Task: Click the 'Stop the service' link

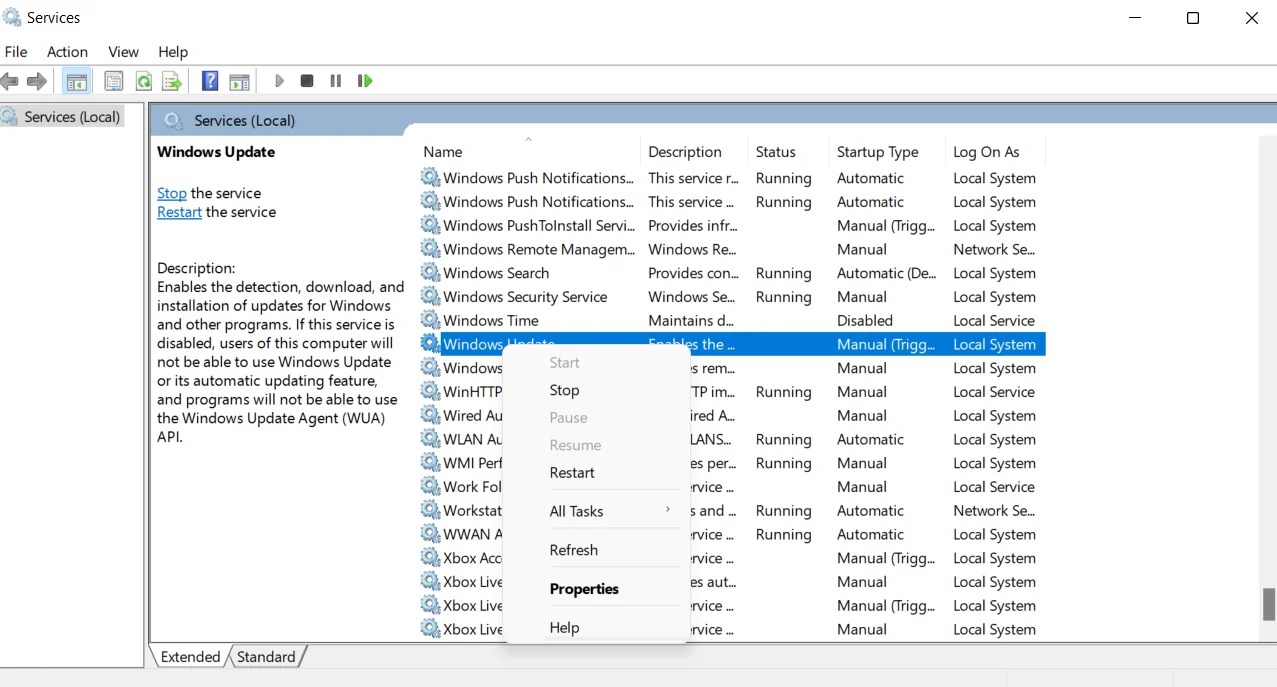Action: (x=172, y=193)
